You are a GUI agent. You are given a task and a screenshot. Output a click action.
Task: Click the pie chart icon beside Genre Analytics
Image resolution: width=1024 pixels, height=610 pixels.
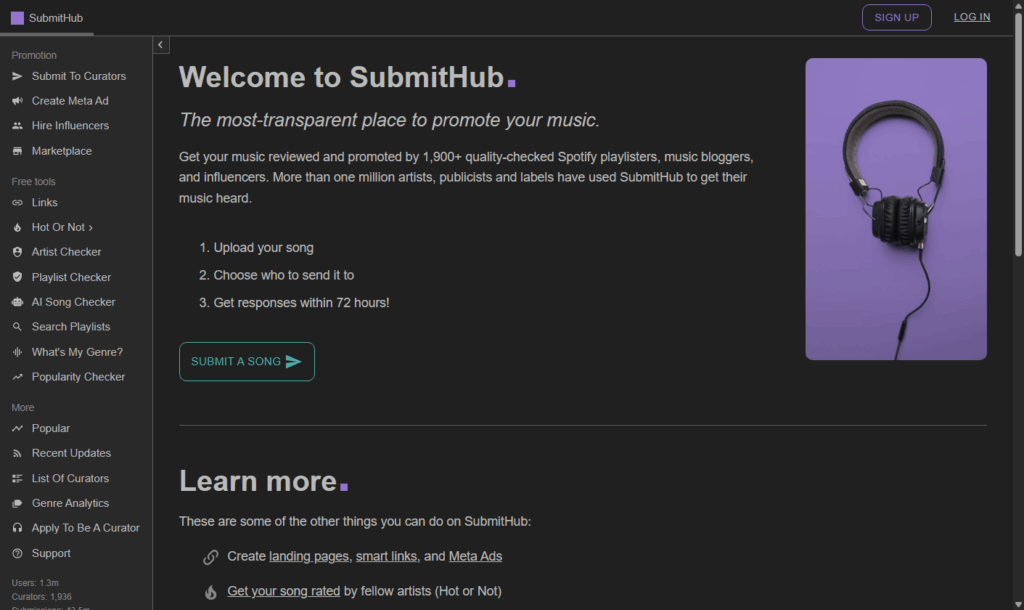click(17, 504)
